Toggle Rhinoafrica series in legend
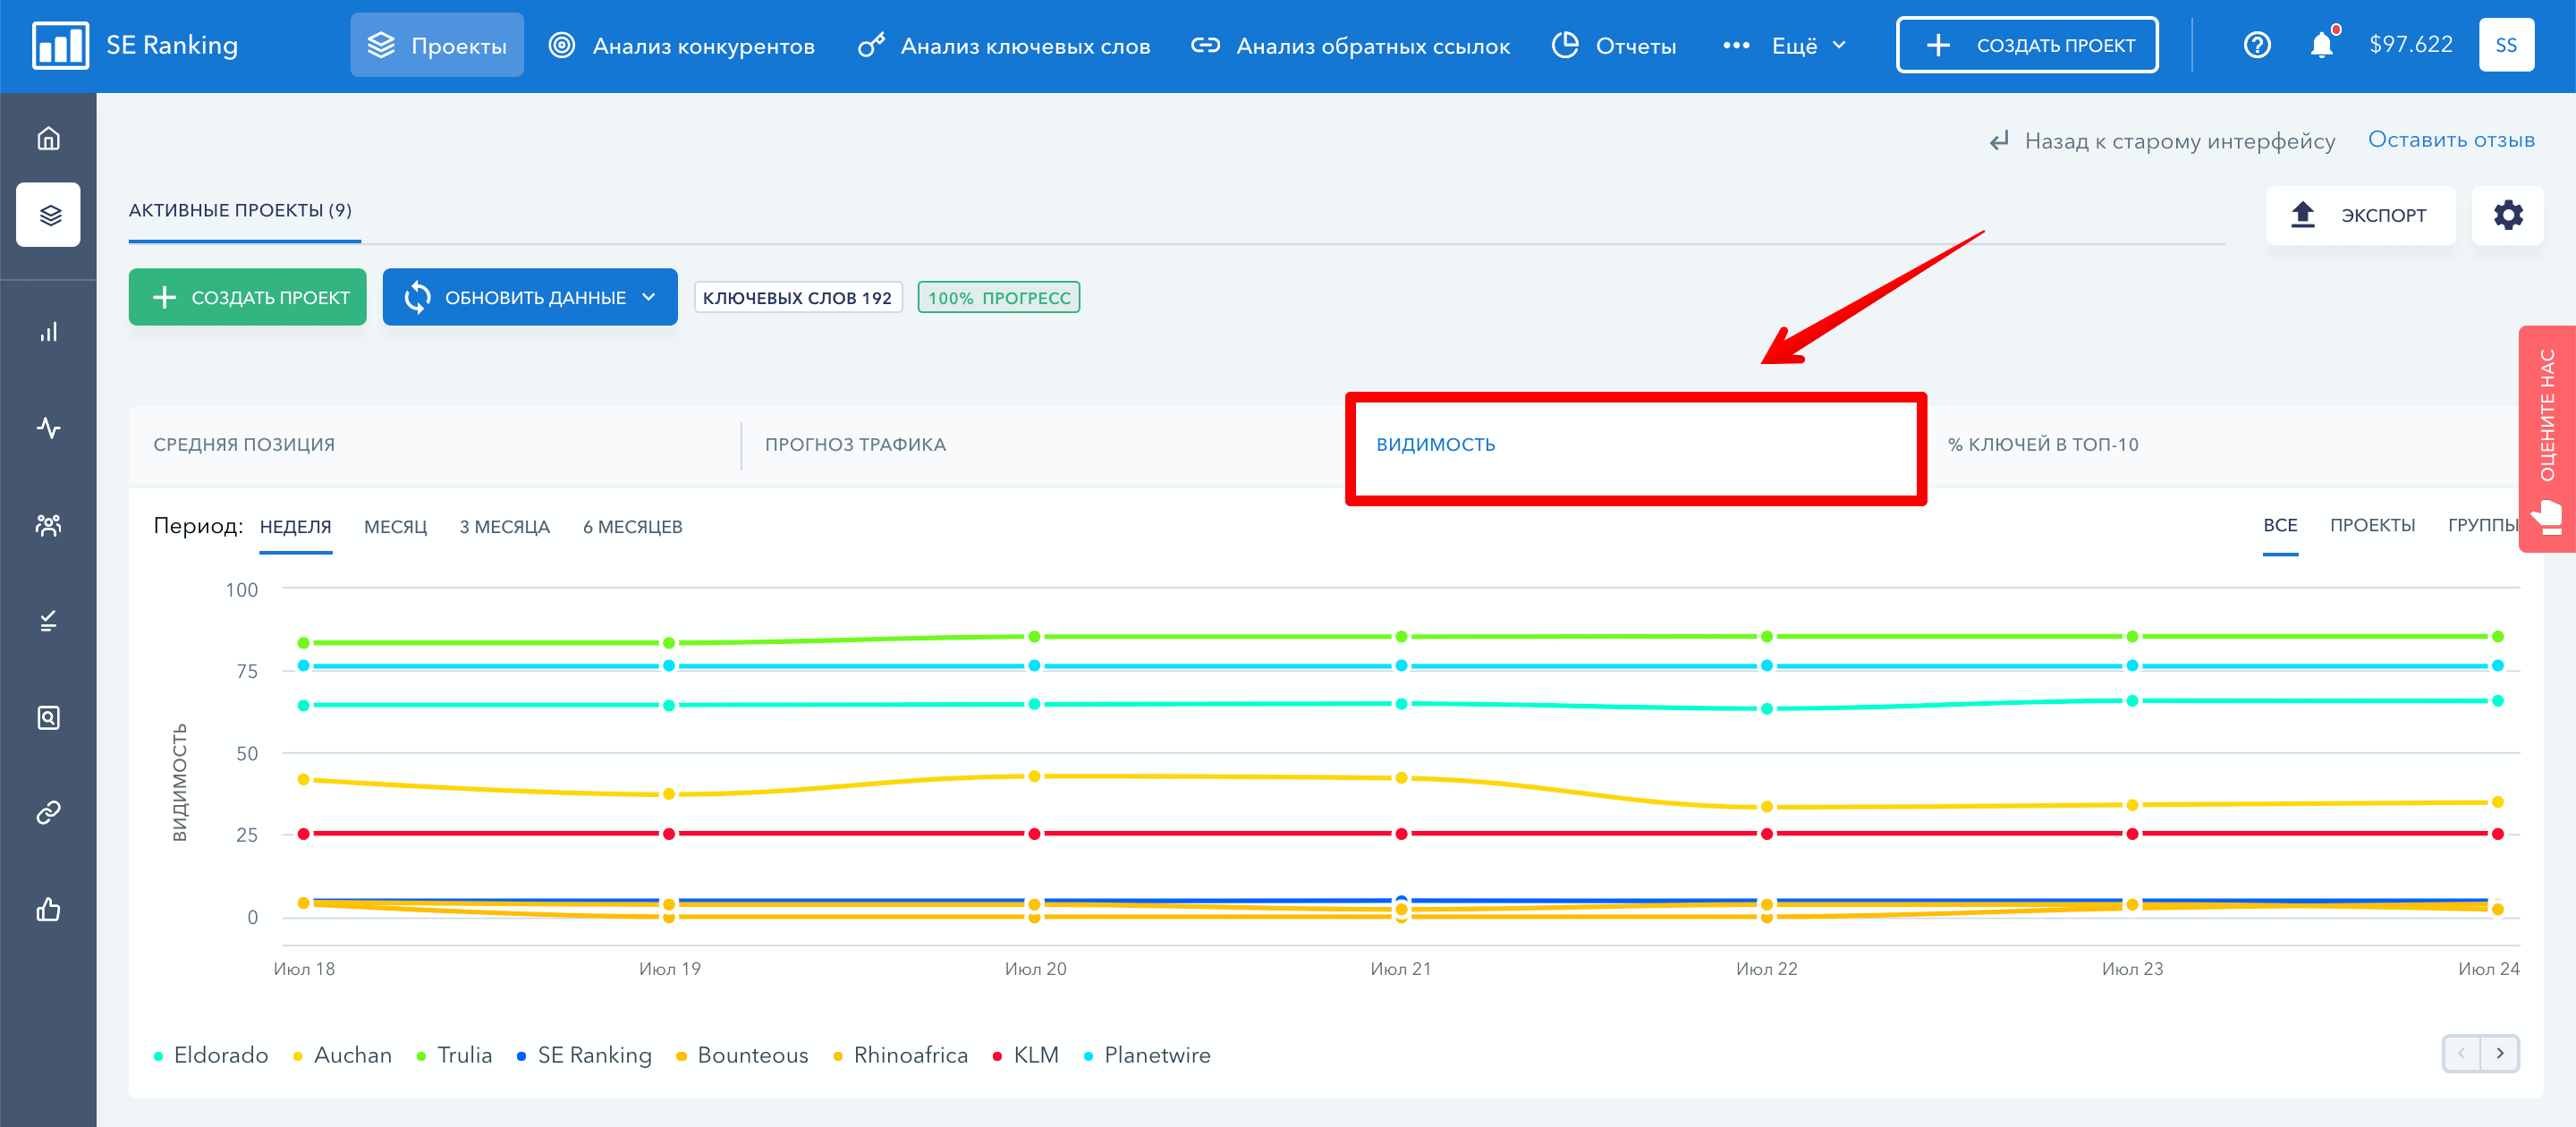The width and height of the screenshot is (2576, 1127). click(900, 1055)
